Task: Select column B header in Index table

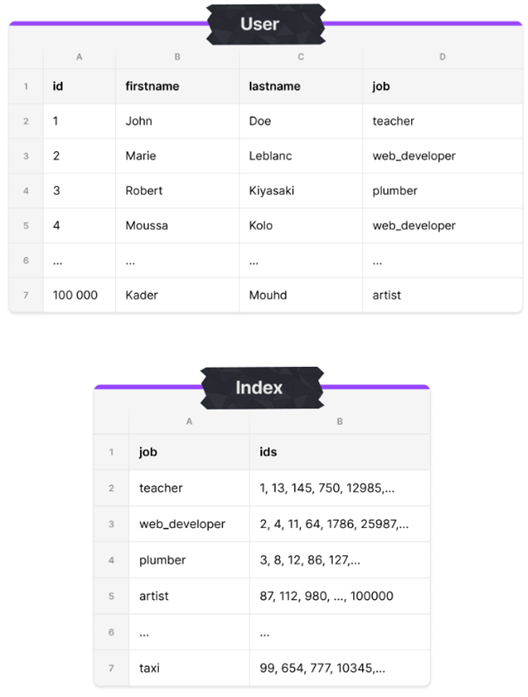Action: coord(340,421)
